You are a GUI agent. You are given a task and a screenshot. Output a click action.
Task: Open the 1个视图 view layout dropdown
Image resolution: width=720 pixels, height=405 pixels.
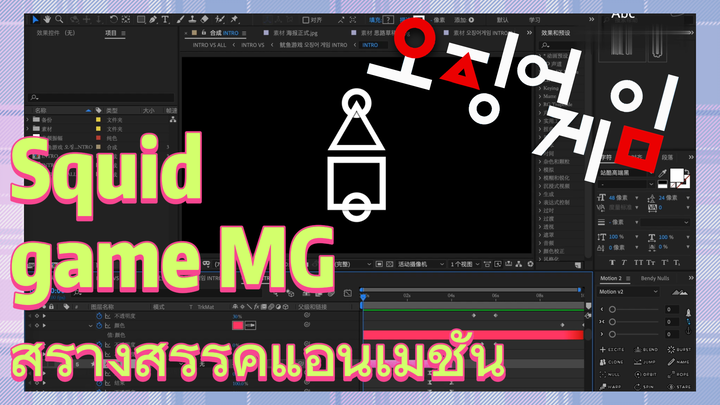(464, 264)
